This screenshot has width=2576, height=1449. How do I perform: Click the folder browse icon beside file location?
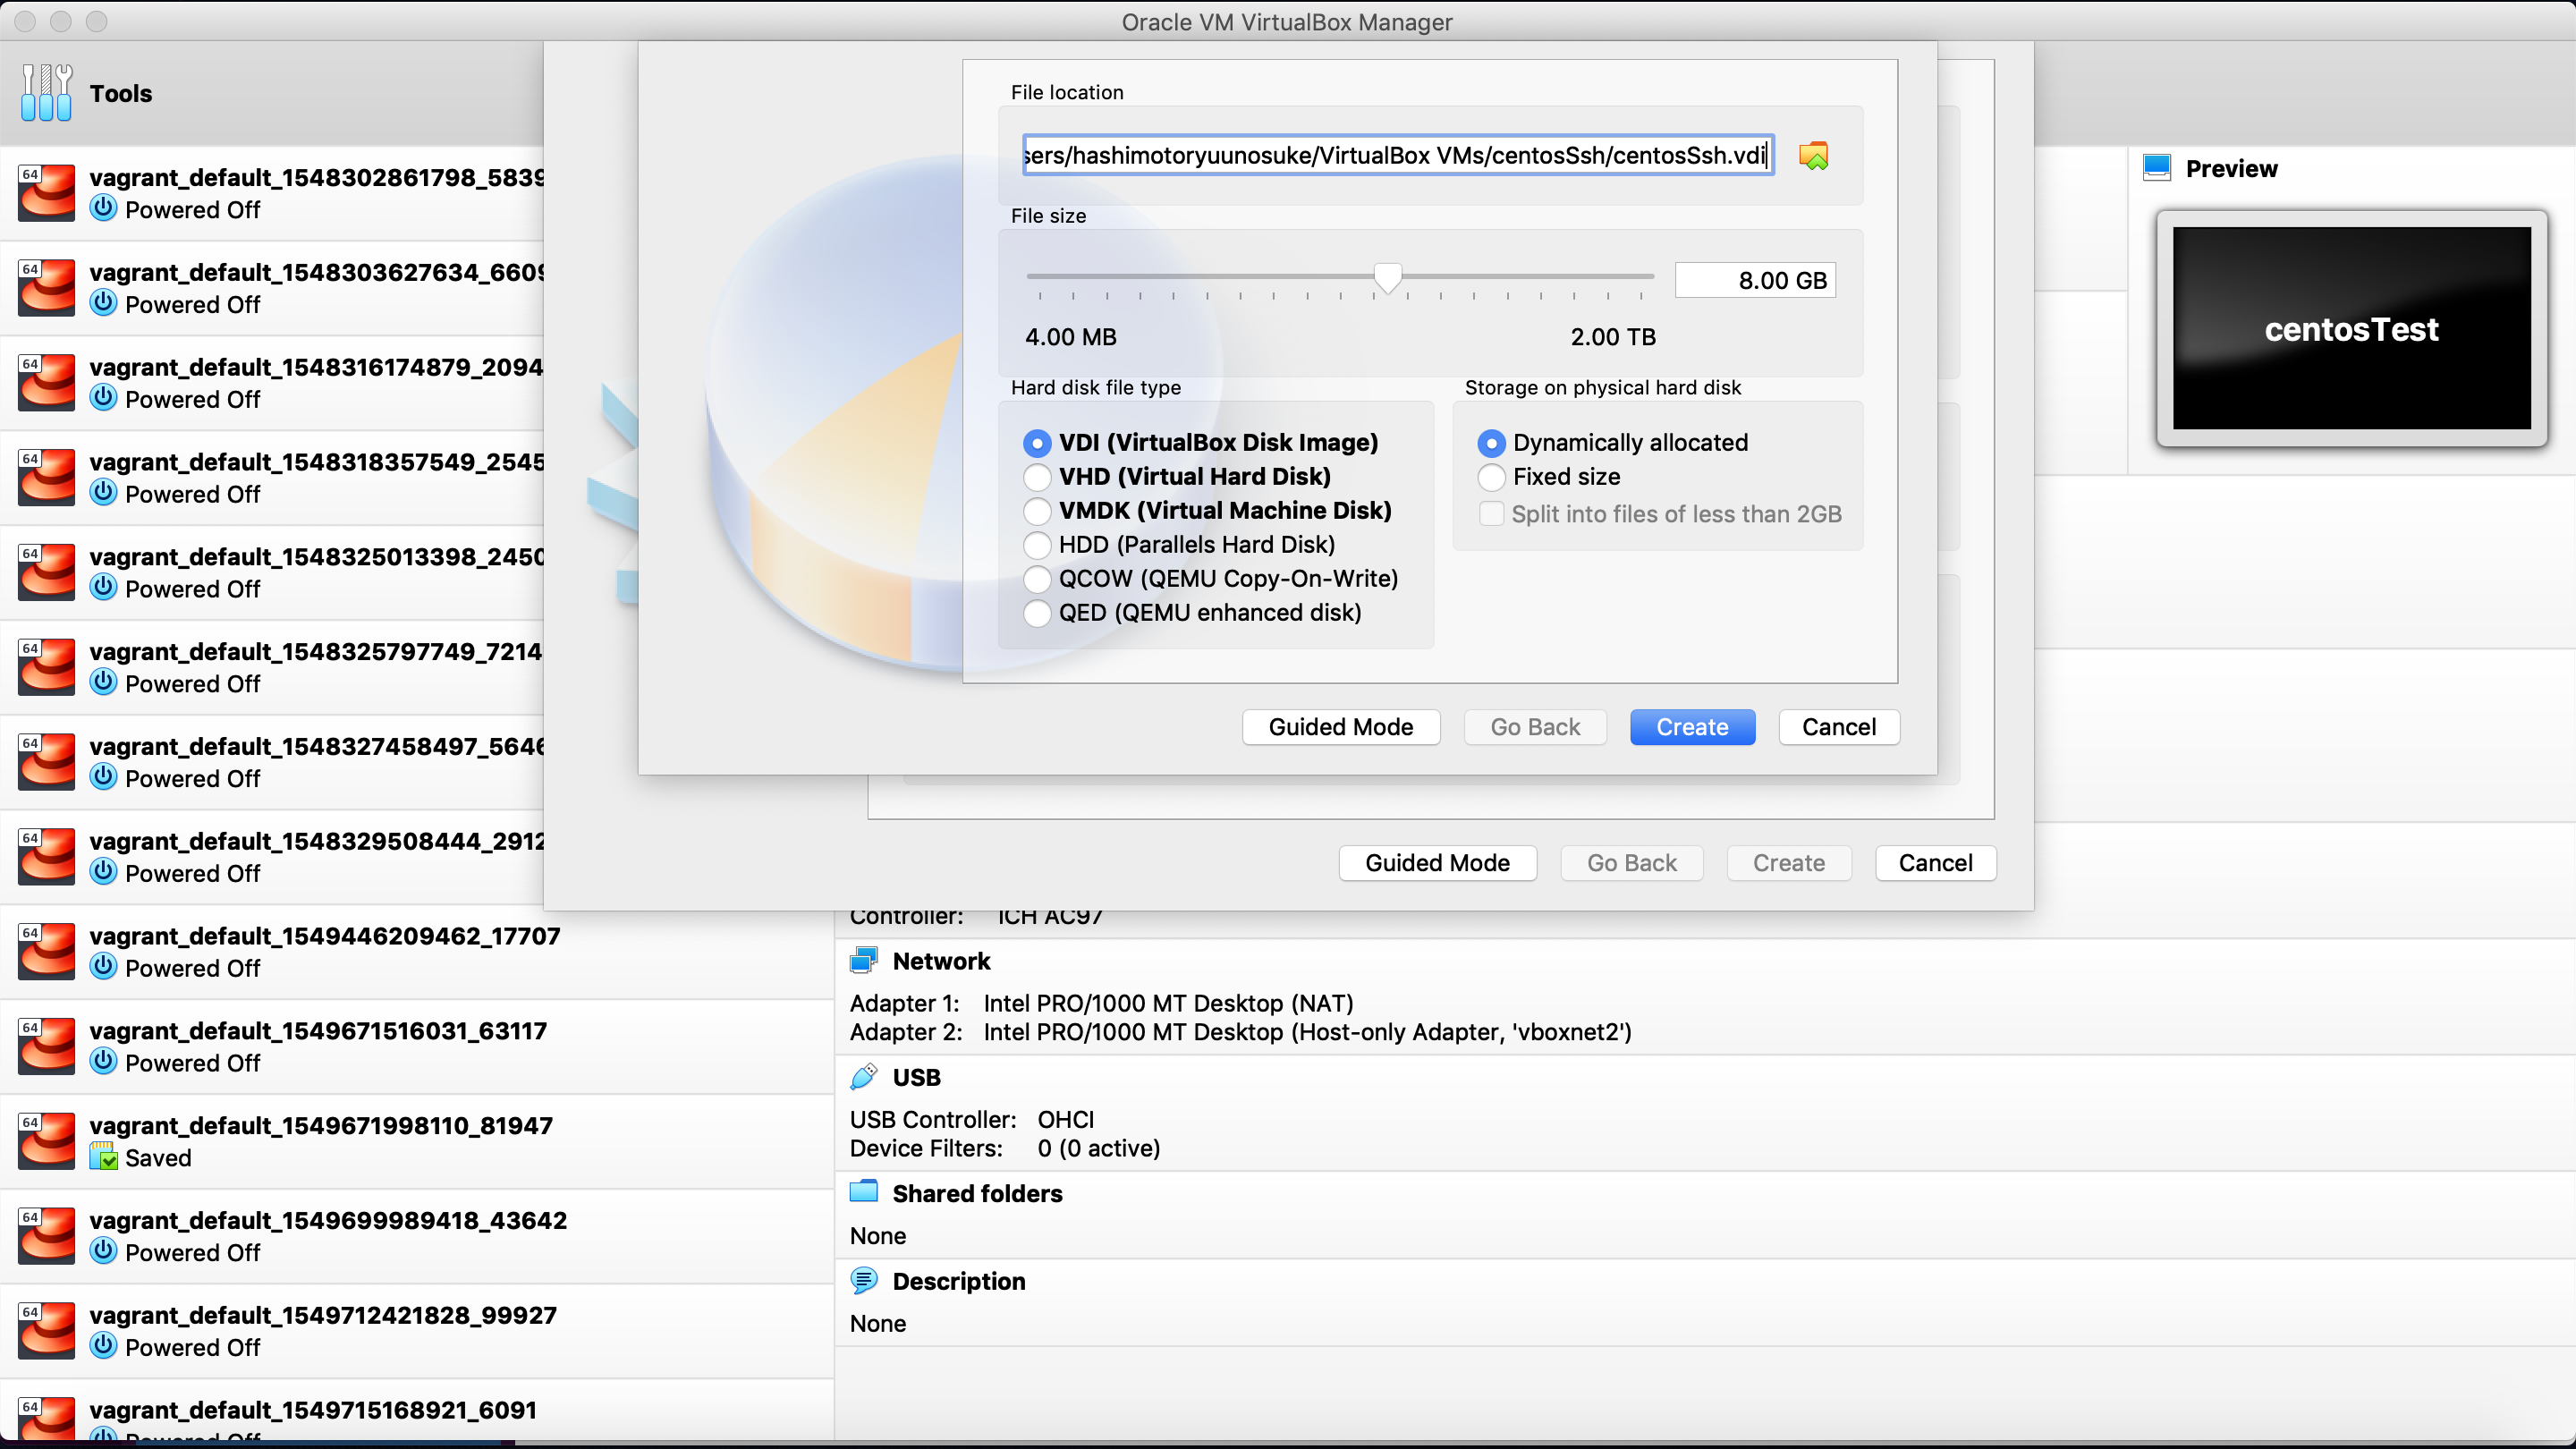1813,156
